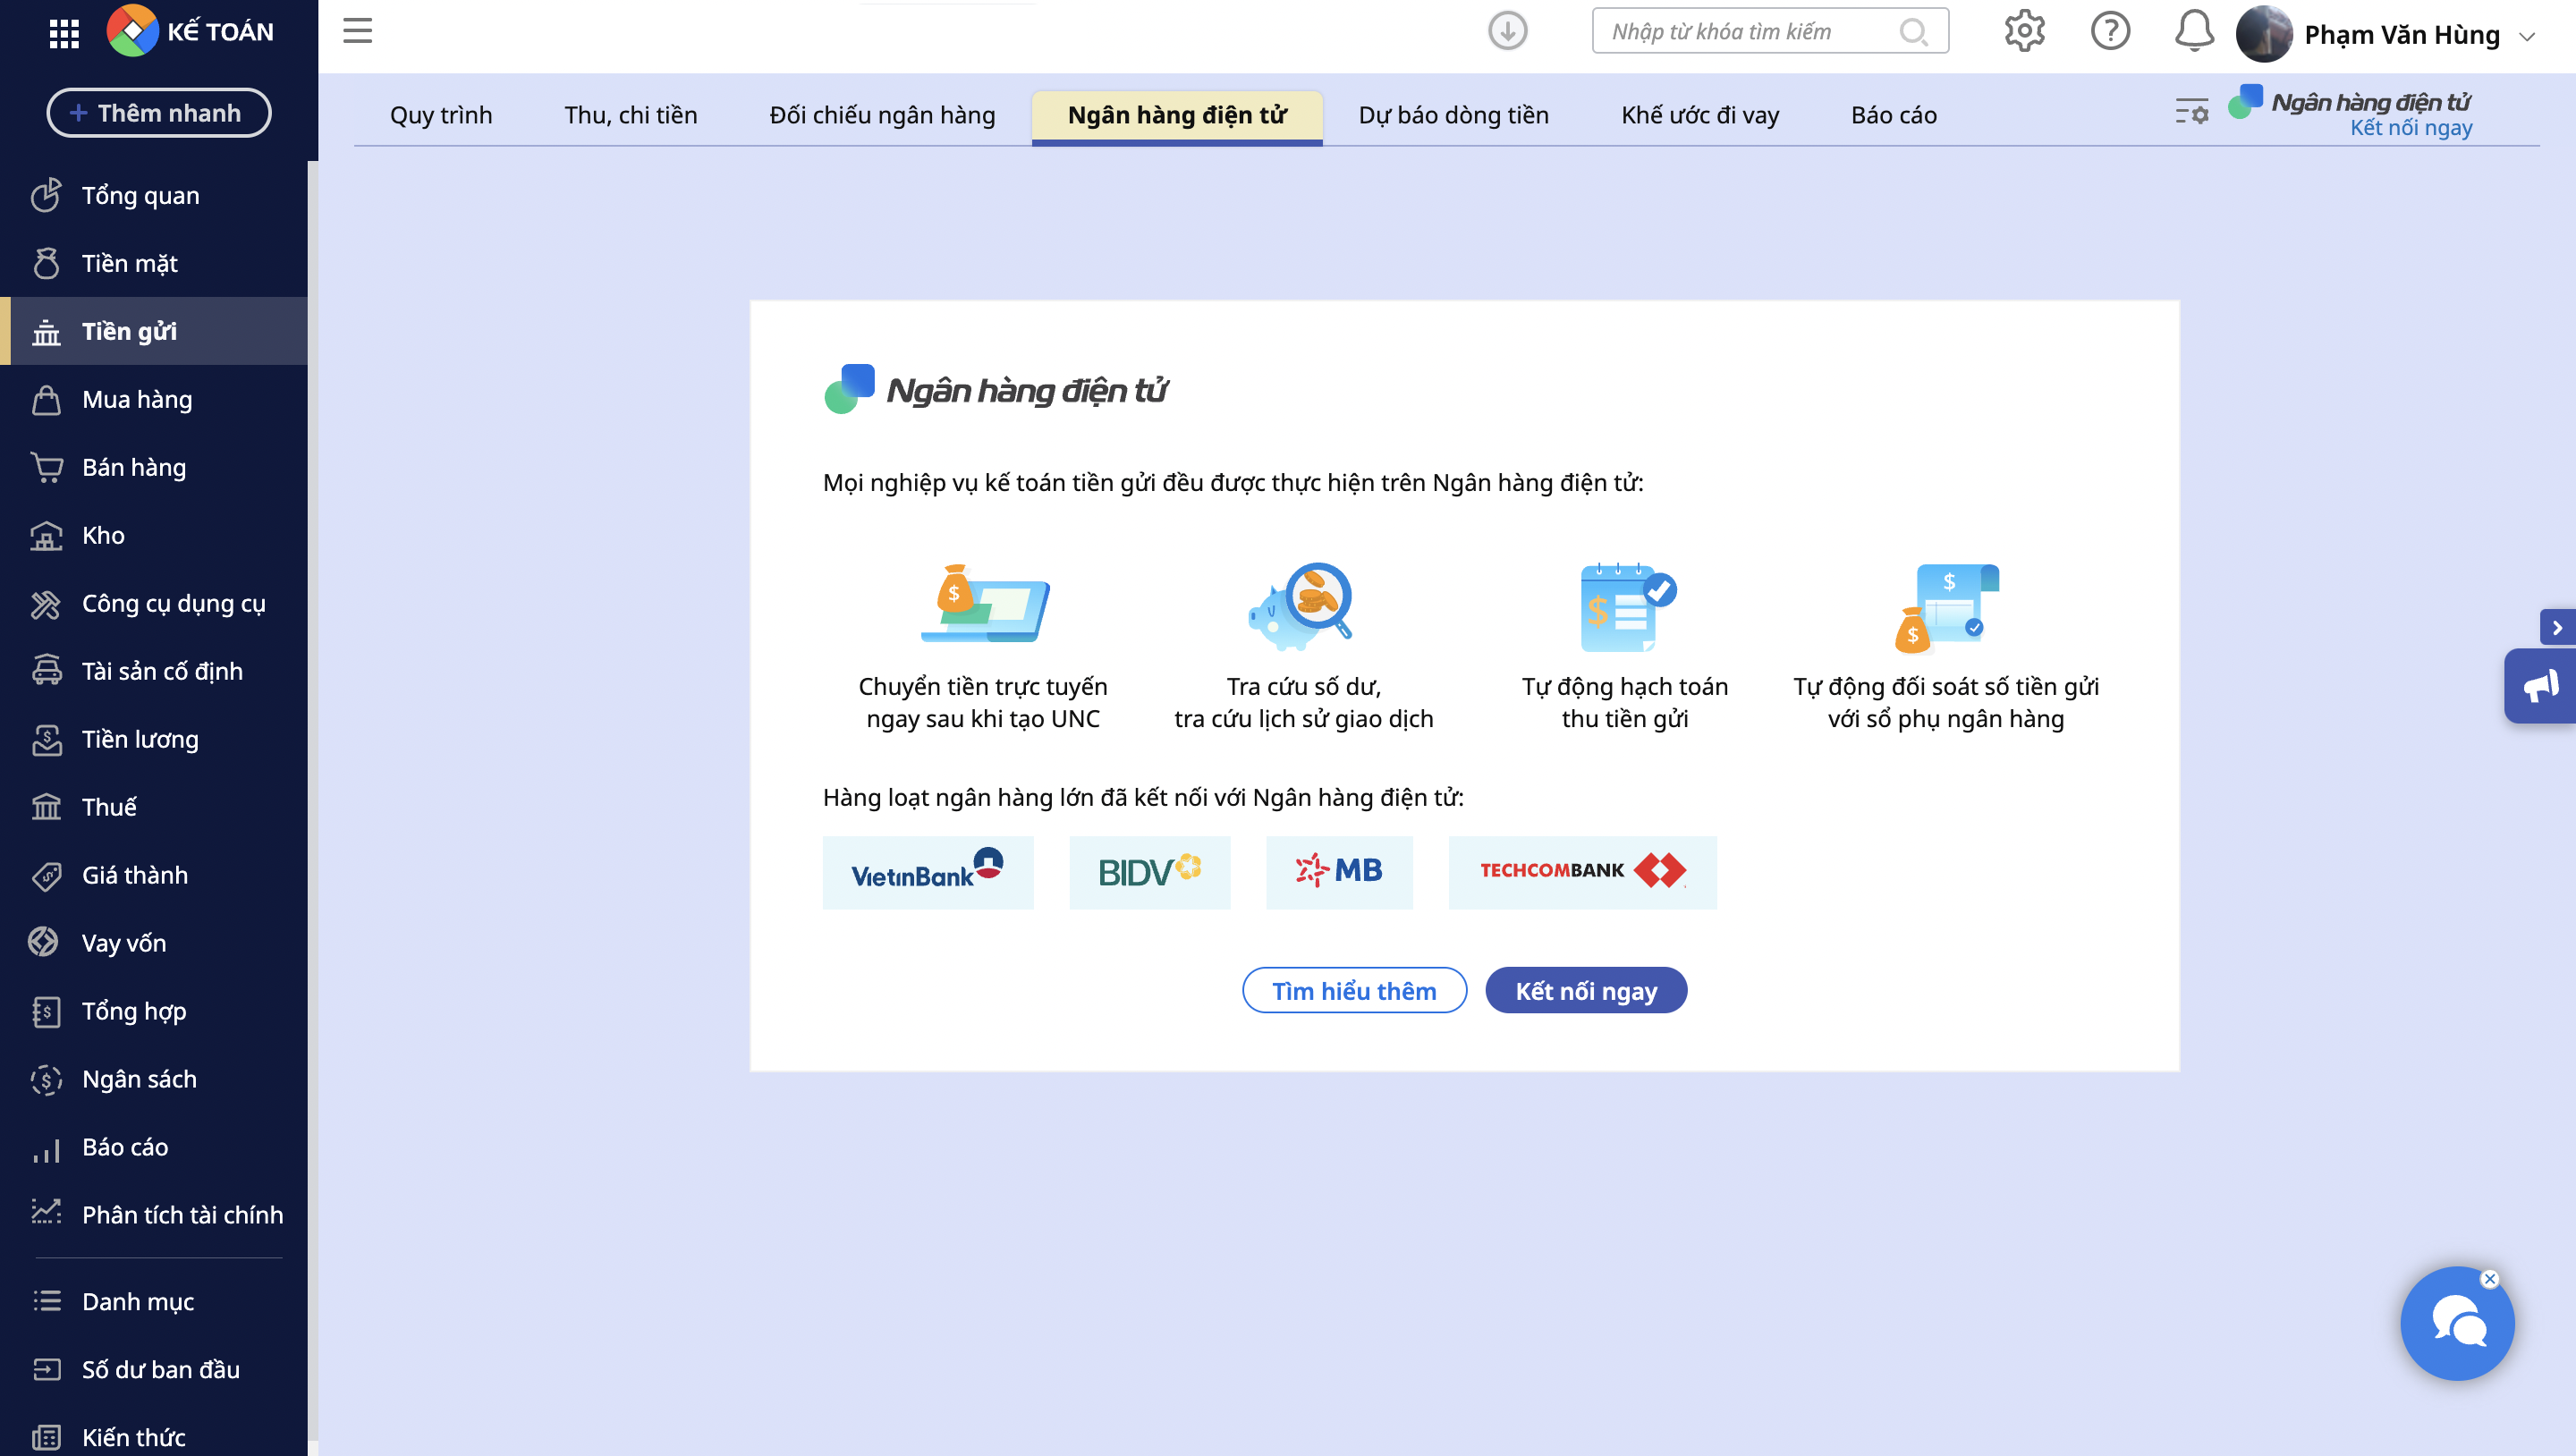Close the chat support bubble
The image size is (2576, 1456).
click(2490, 1279)
